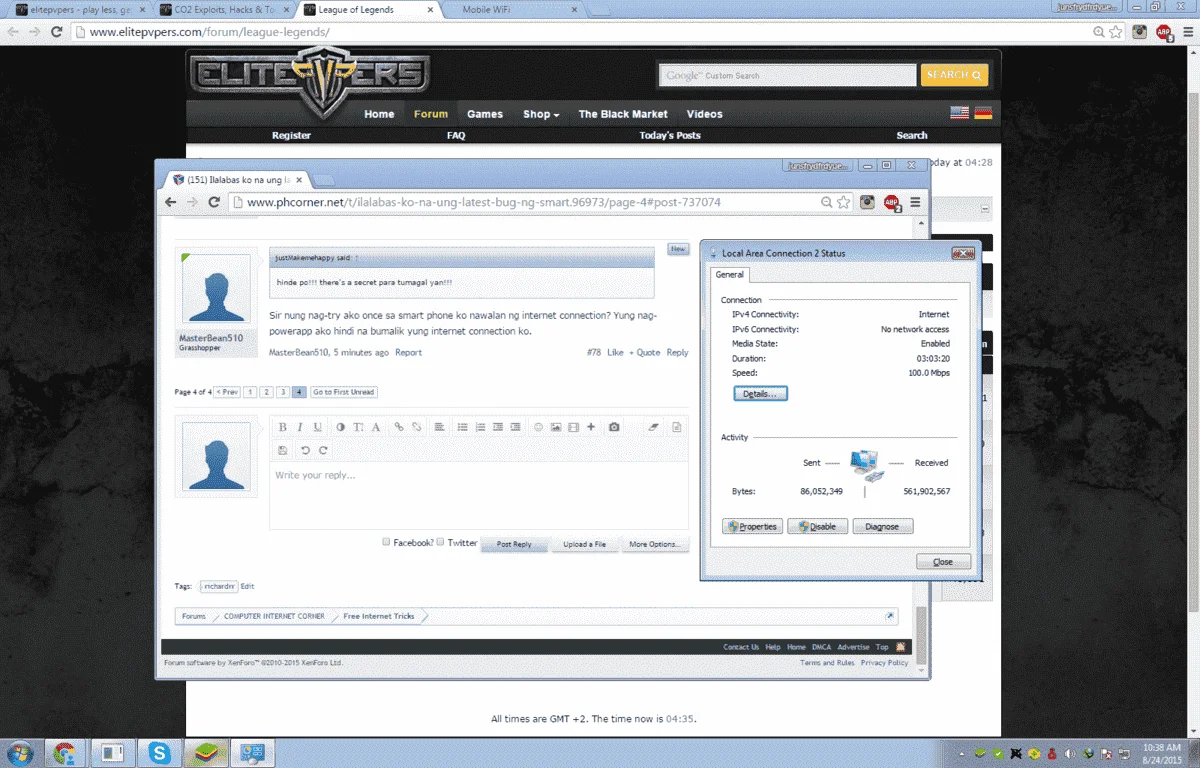Open Games in elitepvpers navigation
Viewport: 1200px width, 768px height.
tap(485, 114)
